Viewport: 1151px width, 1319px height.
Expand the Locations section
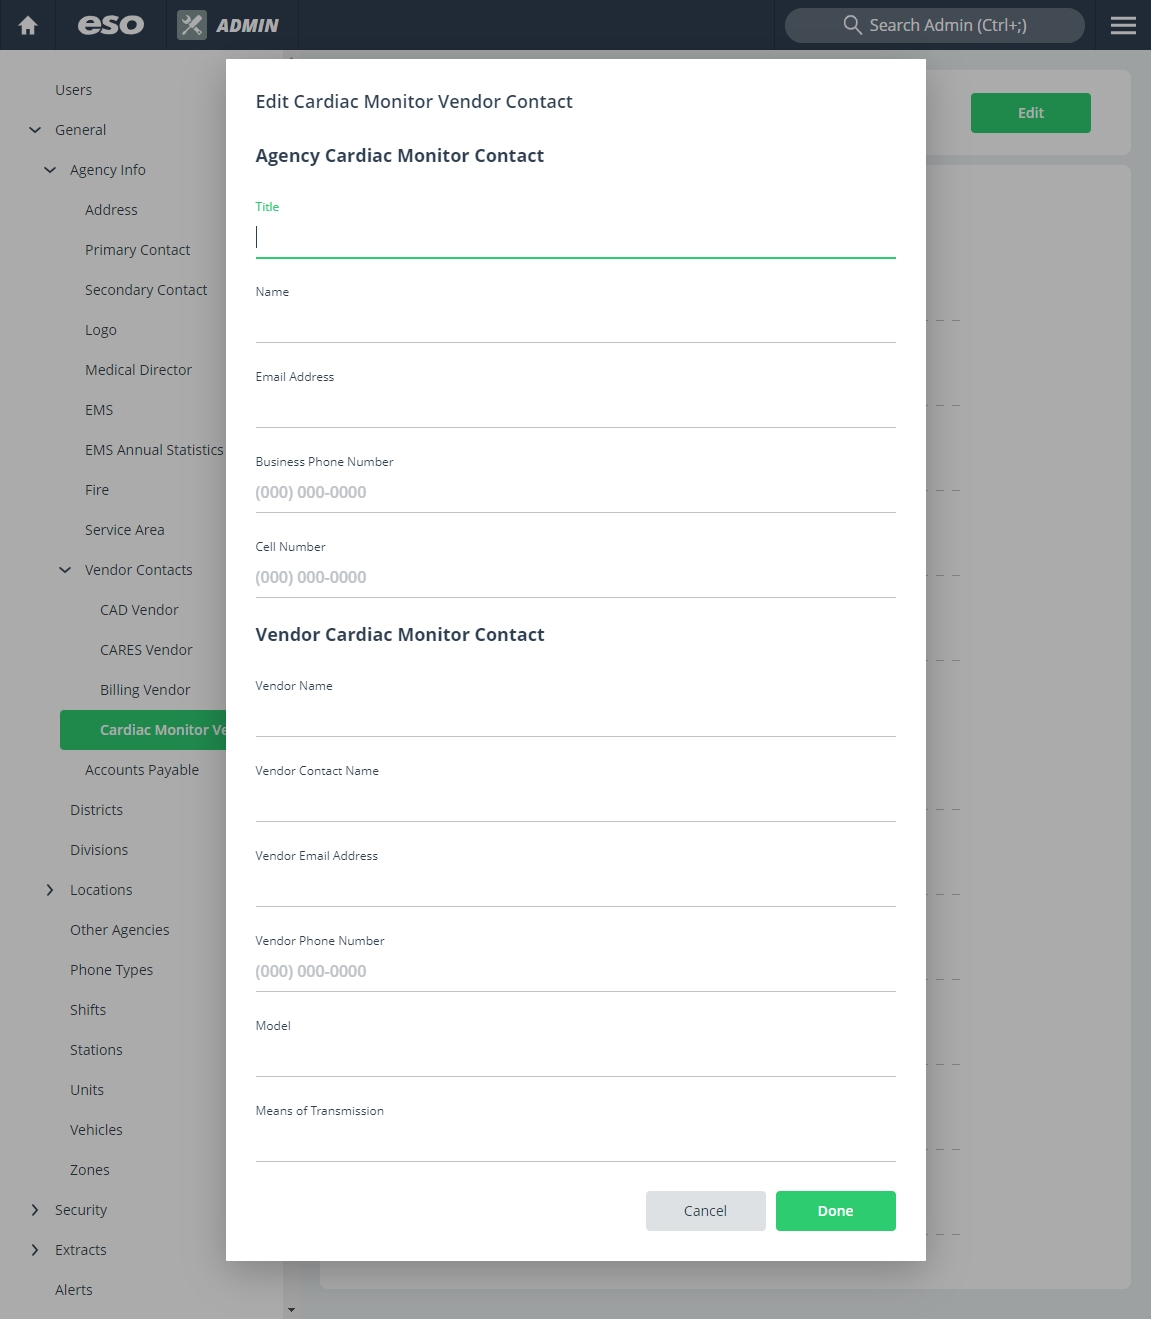[50, 890]
